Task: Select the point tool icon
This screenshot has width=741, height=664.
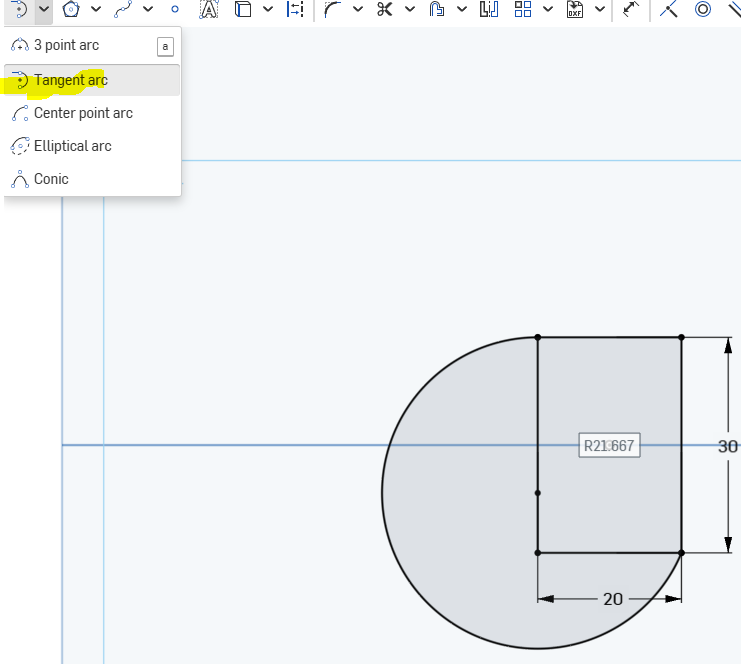Action: (175, 10)
